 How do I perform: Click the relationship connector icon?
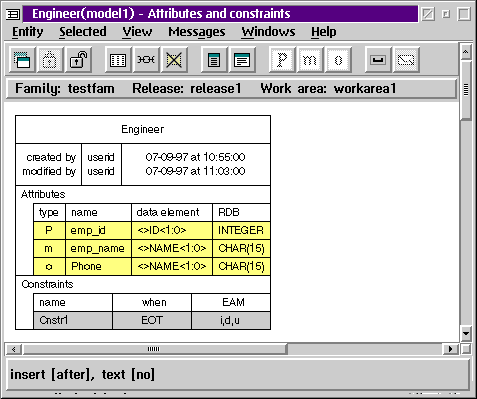pyautogui.click(x=146, y=60)
